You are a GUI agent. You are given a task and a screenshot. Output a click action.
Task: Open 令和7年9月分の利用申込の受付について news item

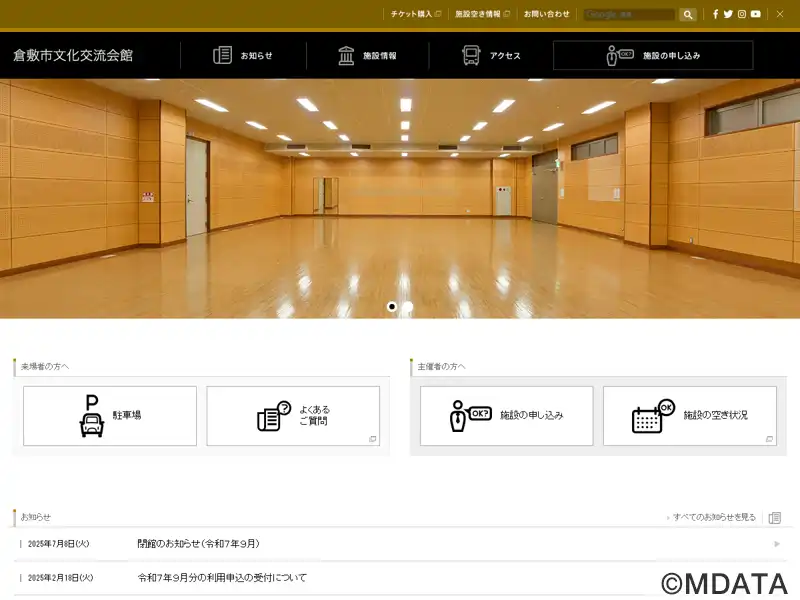(x=222, y=578)
